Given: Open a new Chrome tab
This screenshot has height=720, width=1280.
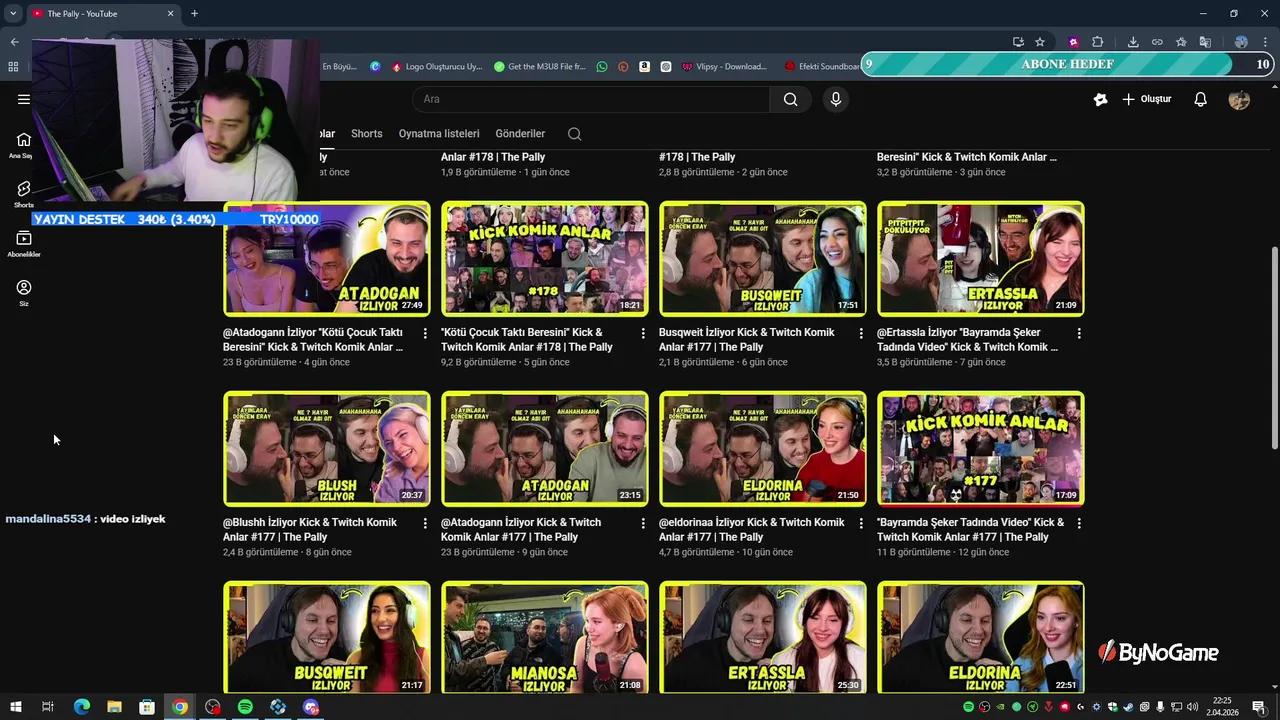Looking at the screenshot, I should coord(194,13).
